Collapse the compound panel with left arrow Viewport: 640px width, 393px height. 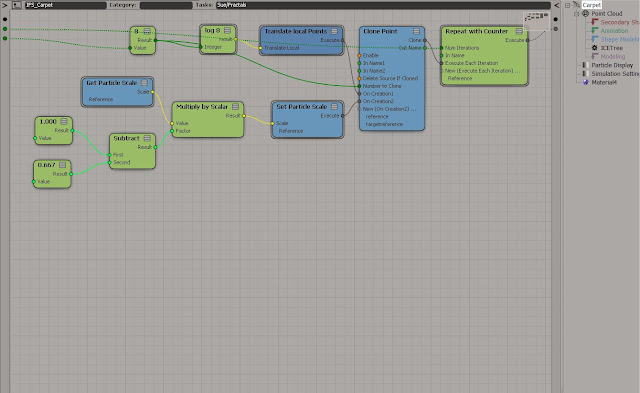(556, 5)
